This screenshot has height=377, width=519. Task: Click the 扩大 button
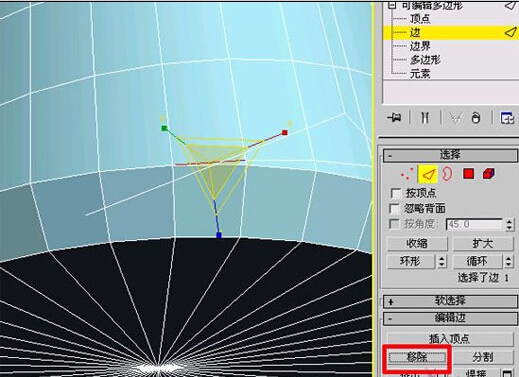pos(483,244)
